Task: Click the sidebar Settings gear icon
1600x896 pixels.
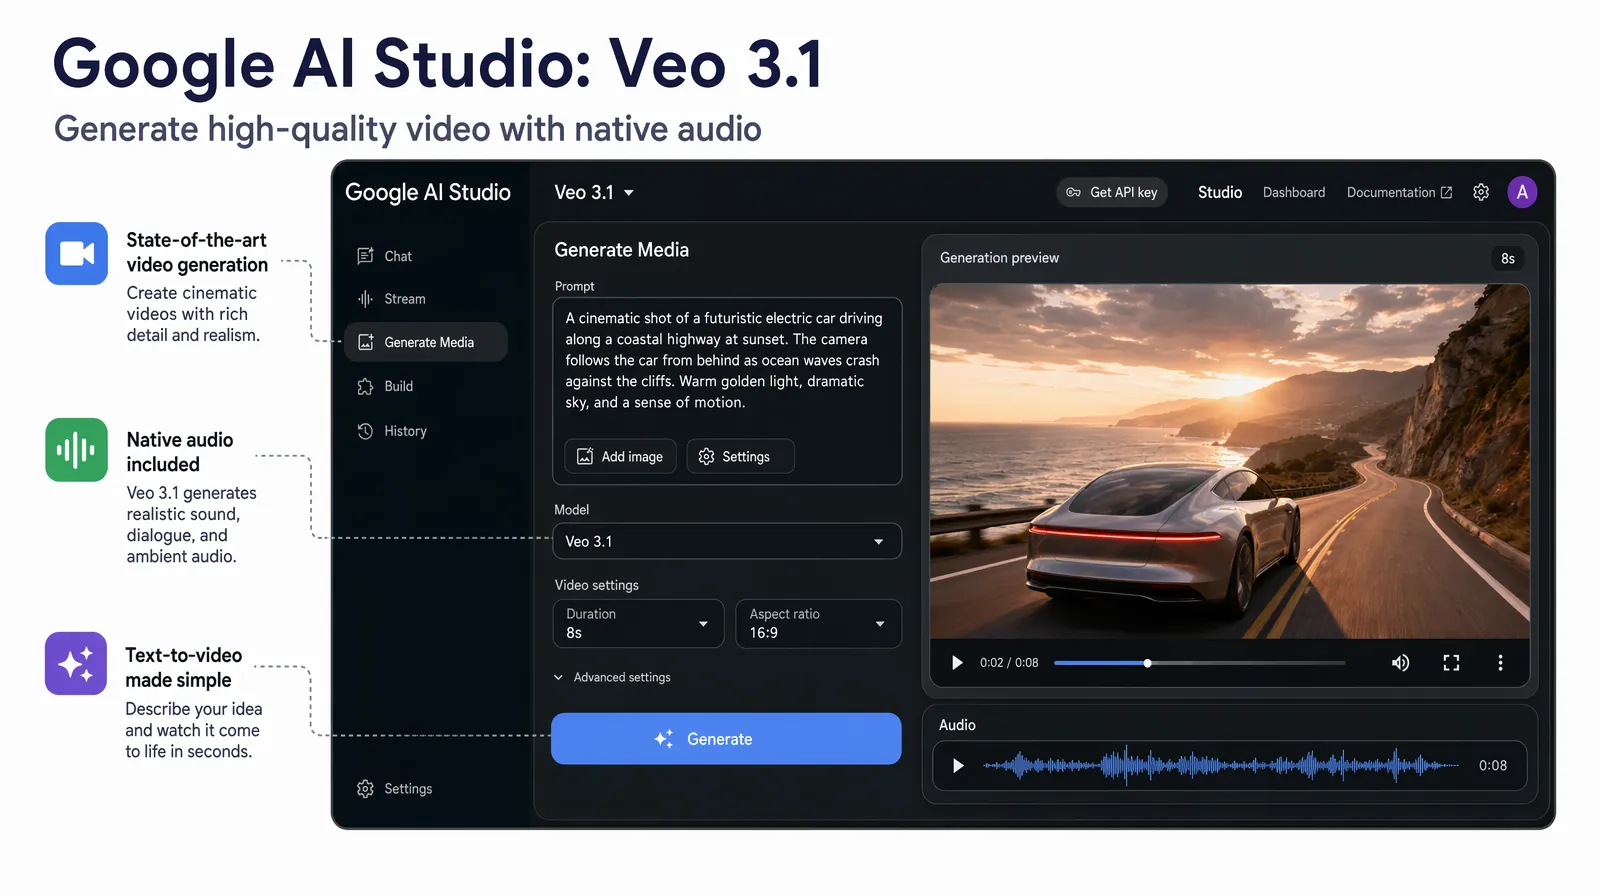Action: point(365,789)
